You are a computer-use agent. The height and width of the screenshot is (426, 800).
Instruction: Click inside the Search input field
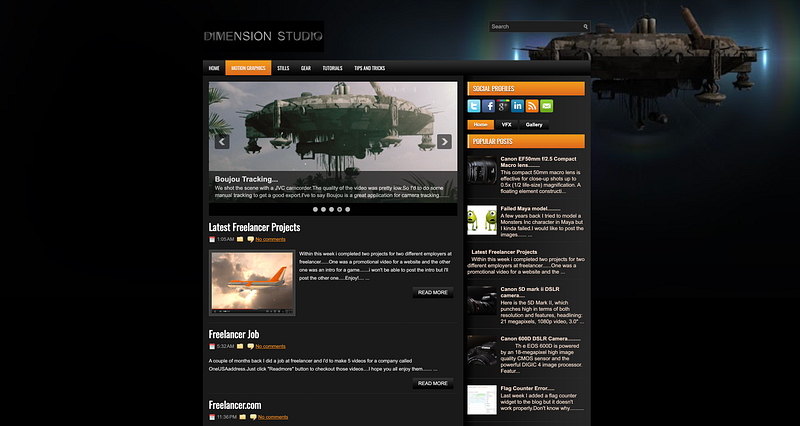click(x=536, y=27)
